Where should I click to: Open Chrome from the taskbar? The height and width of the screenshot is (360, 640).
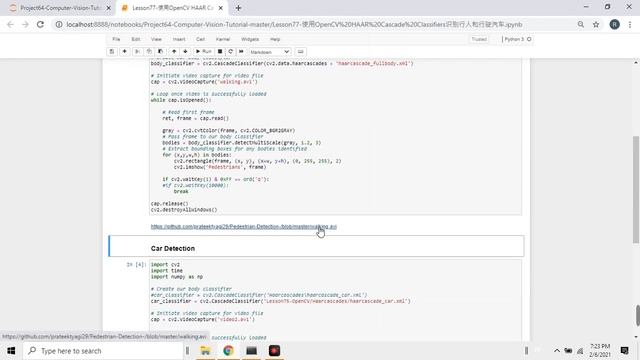tap(228, 351)
